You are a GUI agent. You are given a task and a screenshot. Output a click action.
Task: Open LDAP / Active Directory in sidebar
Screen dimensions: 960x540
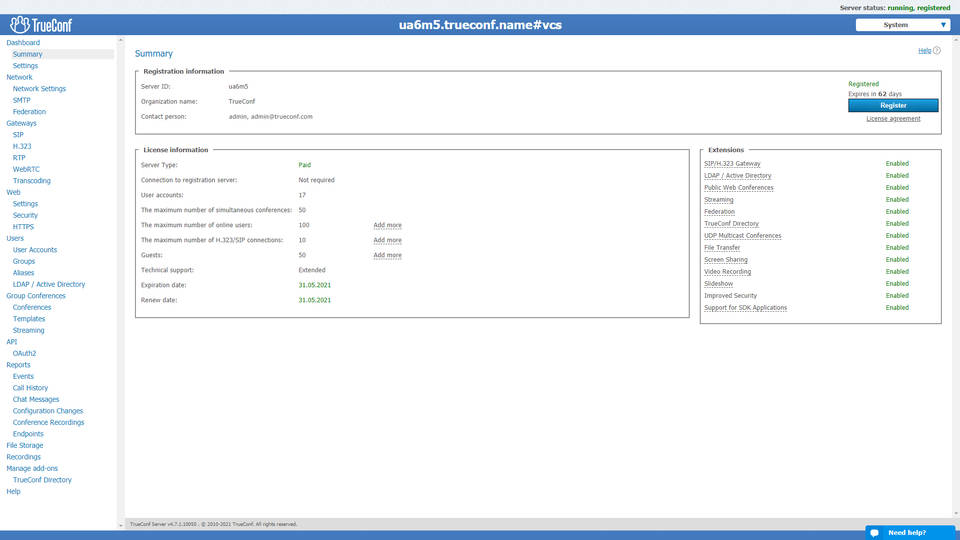49,285
